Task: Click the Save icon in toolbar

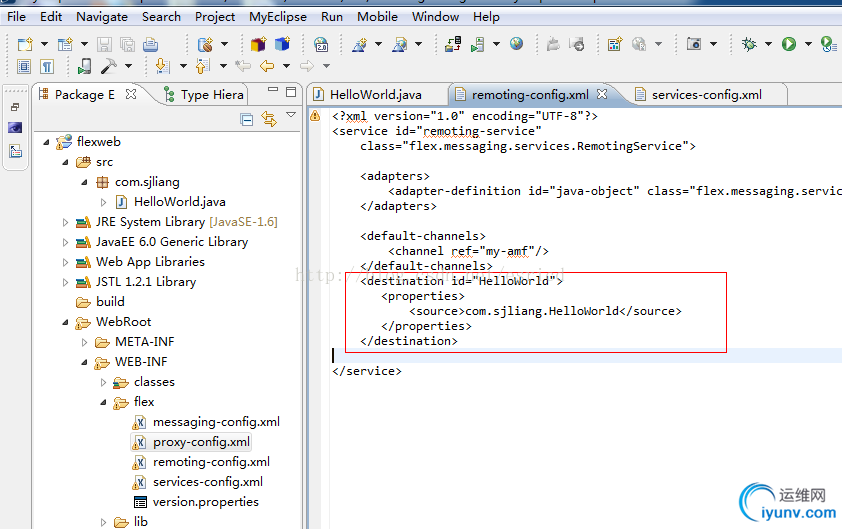Action: [104, 44]
